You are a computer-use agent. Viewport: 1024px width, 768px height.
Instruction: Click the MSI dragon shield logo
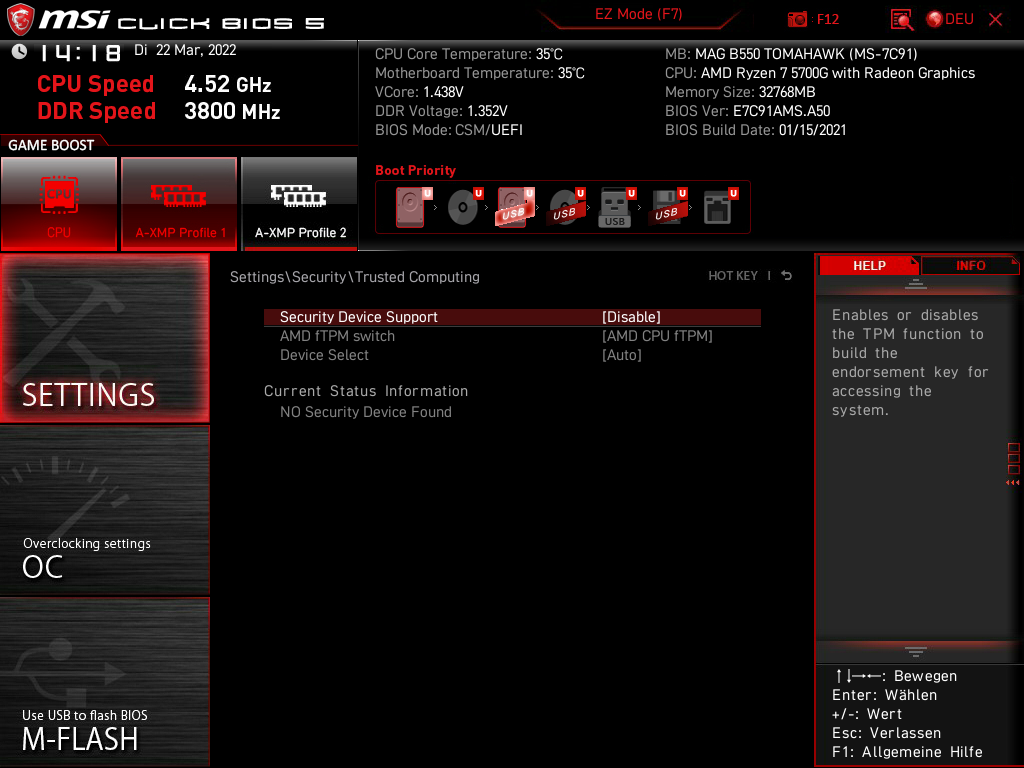coord(20,20)
